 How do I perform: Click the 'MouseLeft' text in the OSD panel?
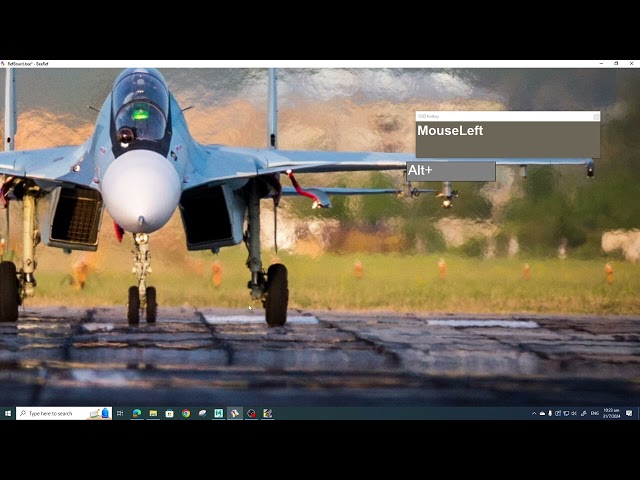pos(450,131)
